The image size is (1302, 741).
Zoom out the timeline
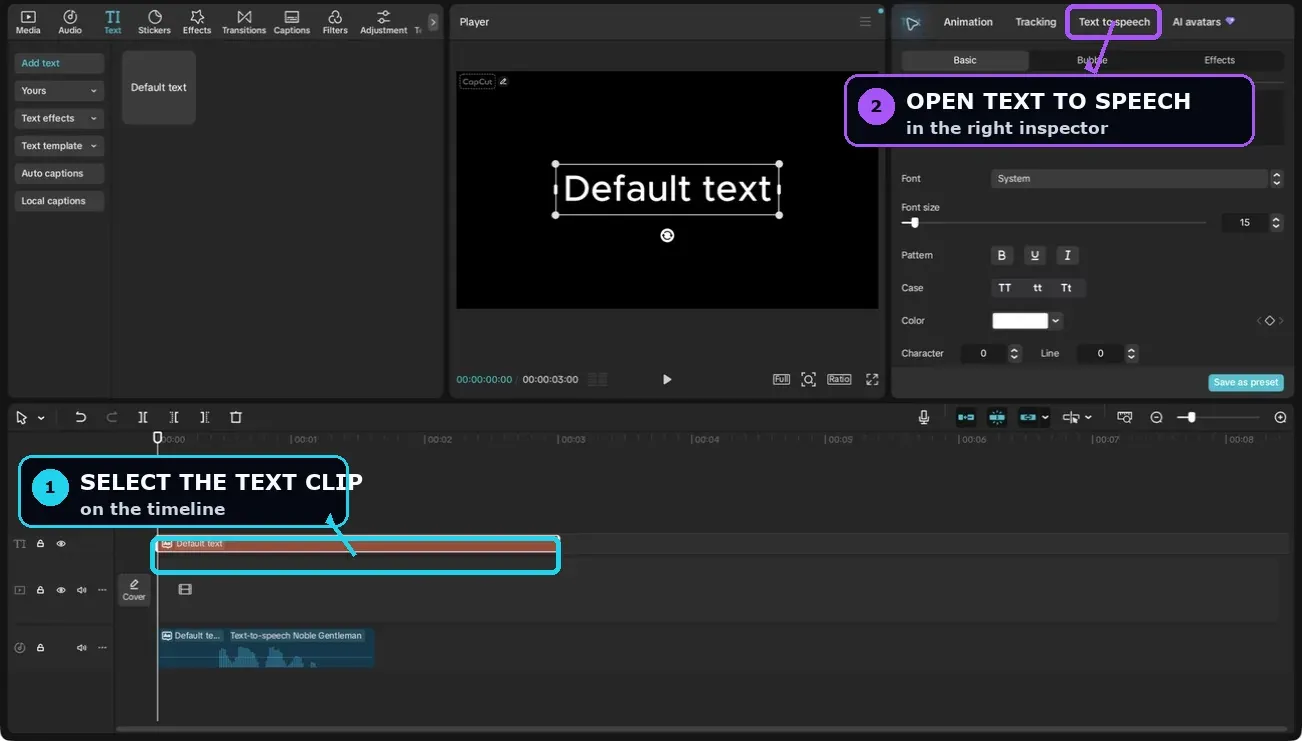point(1156,418)
